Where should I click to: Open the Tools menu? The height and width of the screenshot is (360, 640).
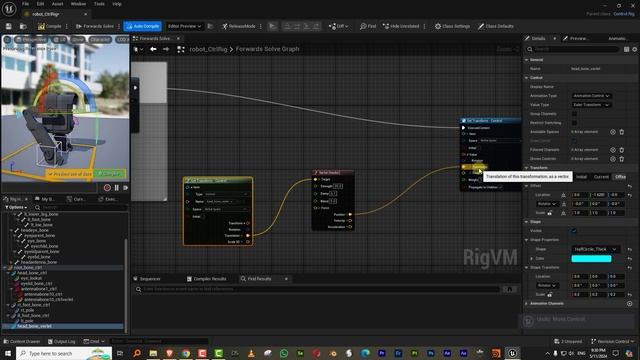pos(99,4)
